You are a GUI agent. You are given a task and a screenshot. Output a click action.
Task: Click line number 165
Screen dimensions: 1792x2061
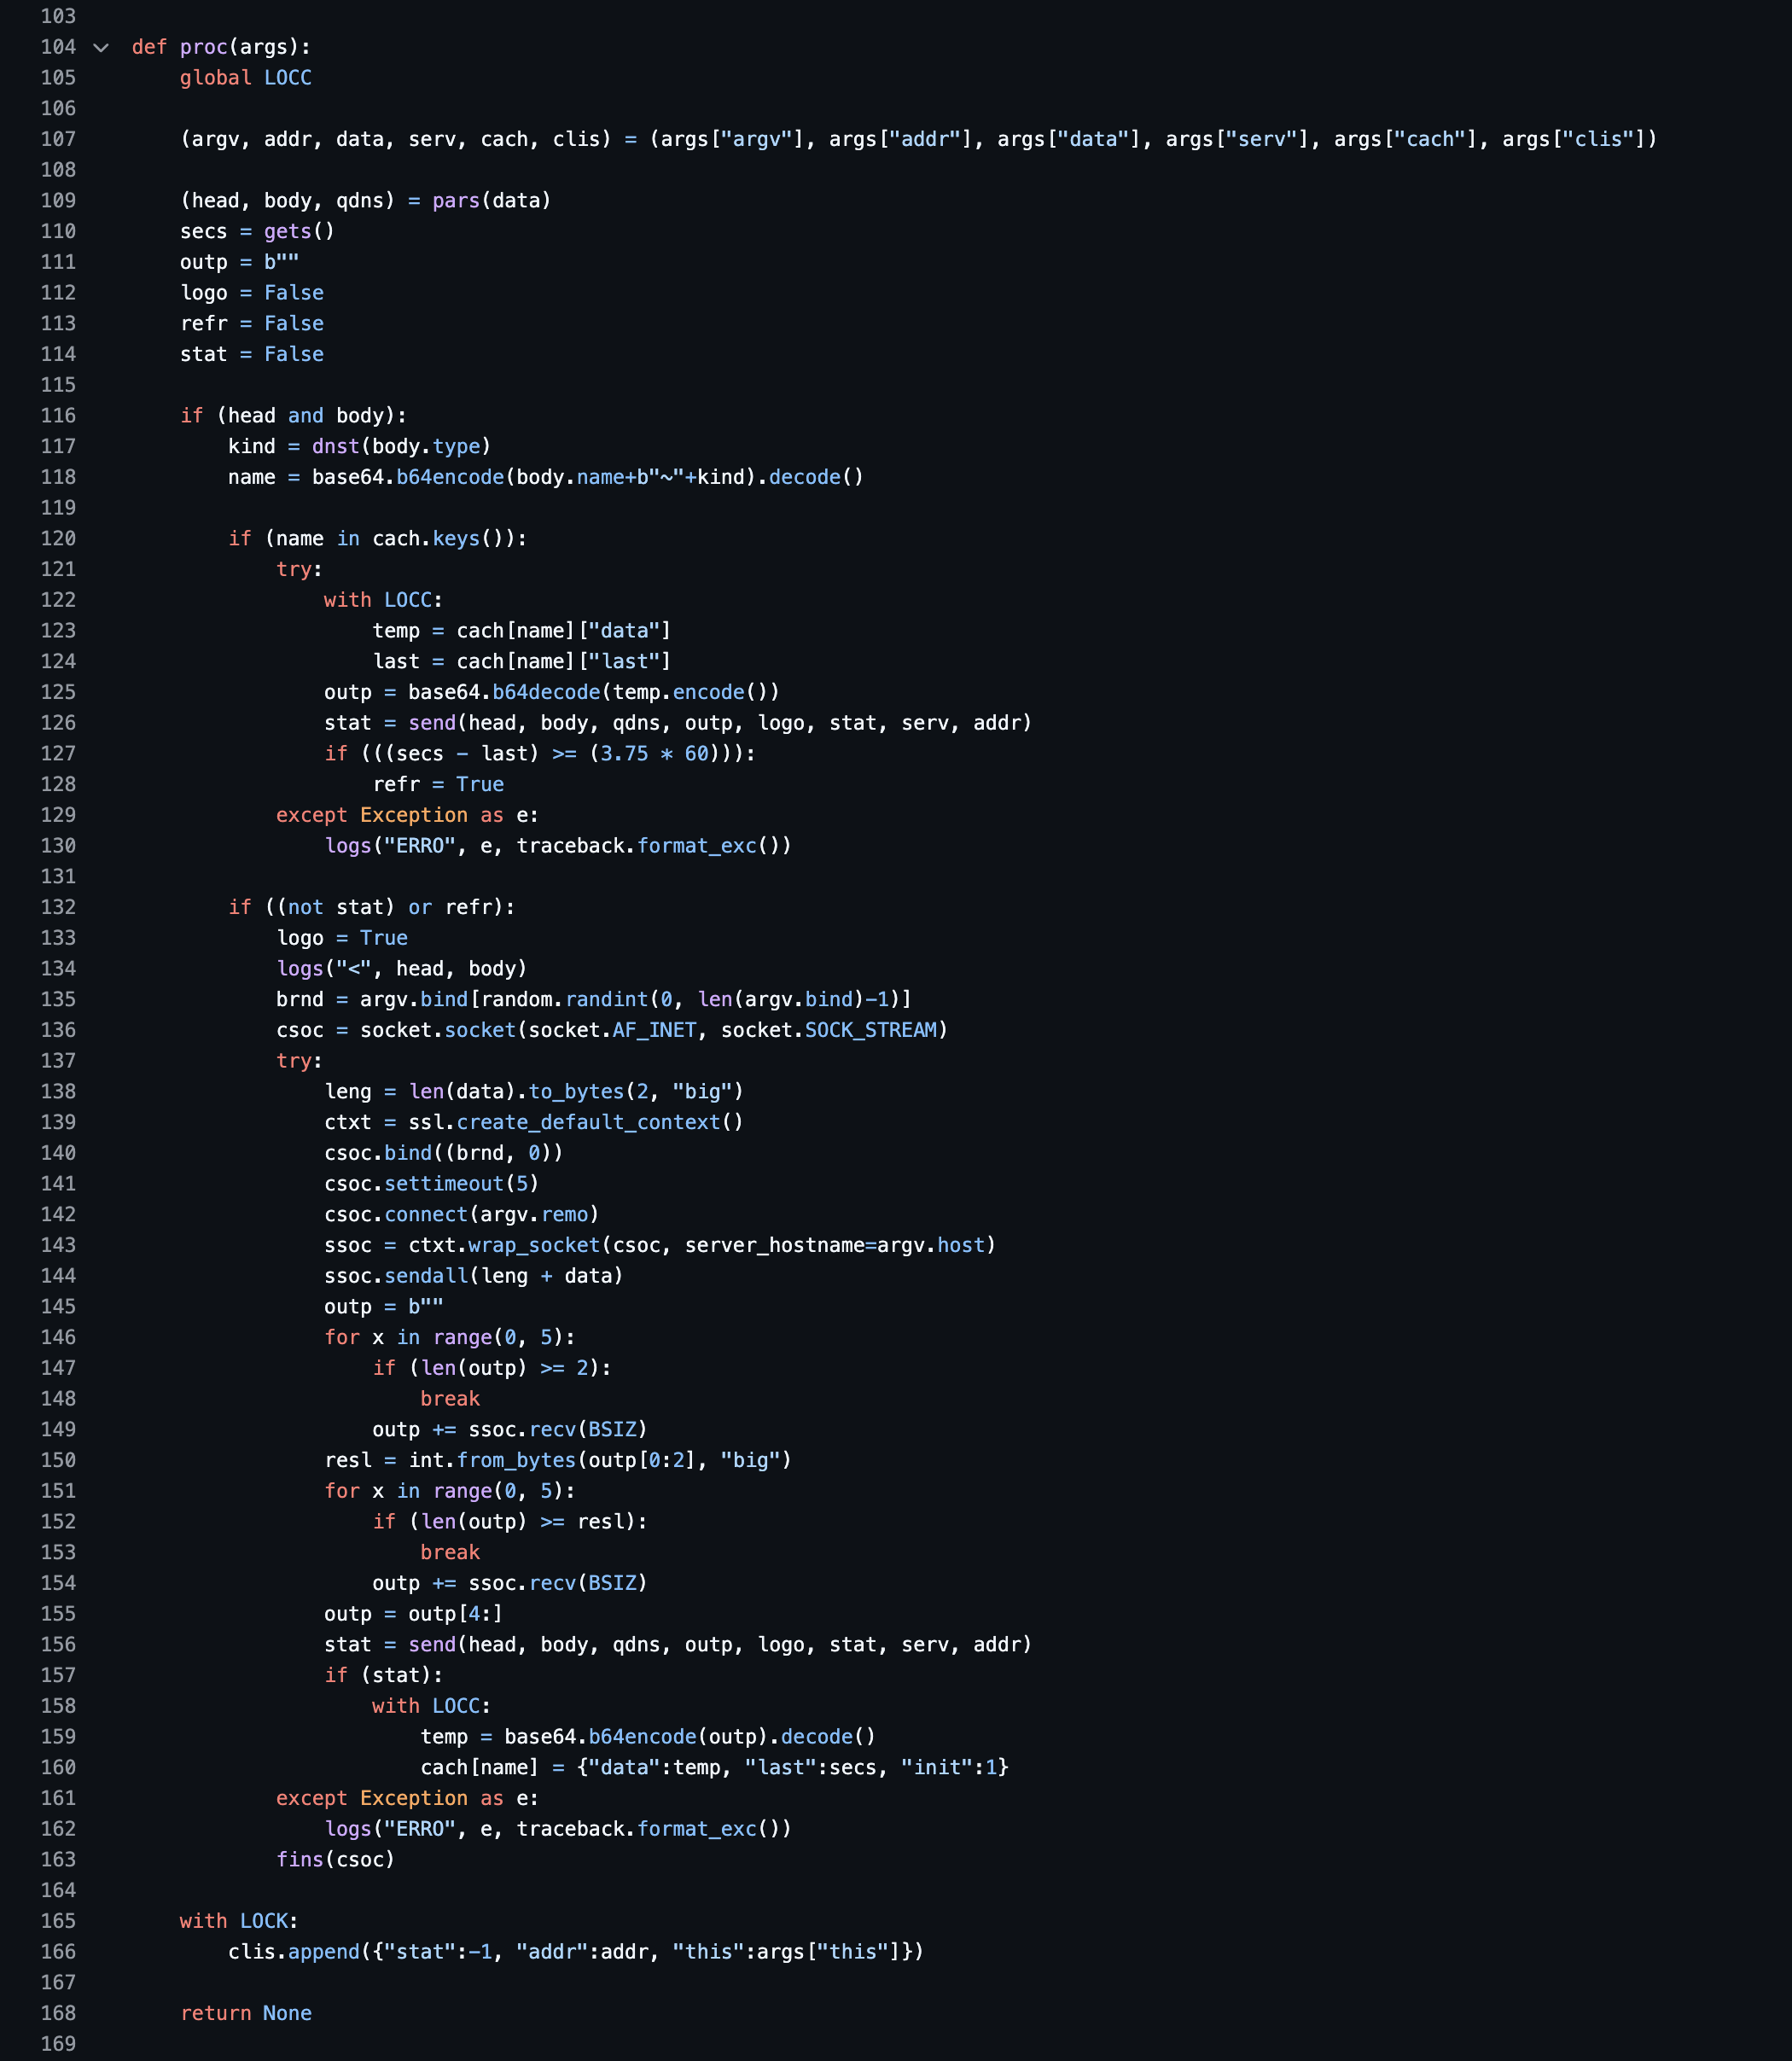click(x=58, y=1921)
